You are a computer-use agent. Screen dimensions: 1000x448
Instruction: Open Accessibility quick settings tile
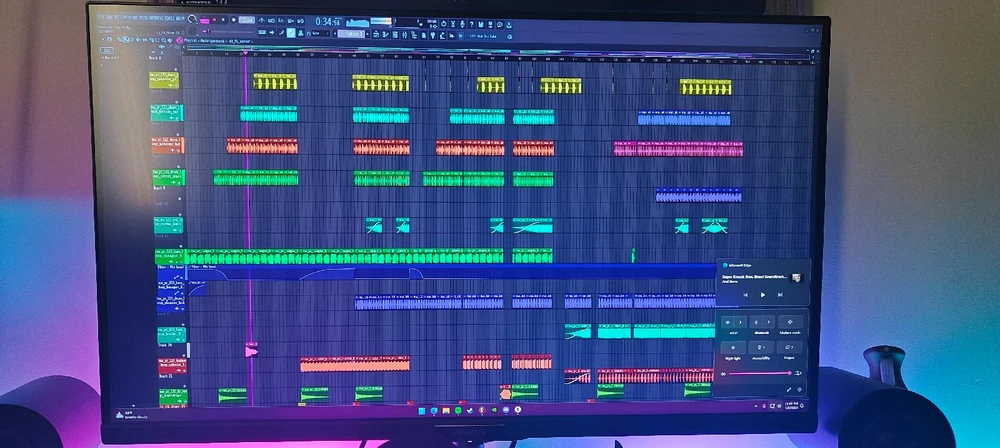point(761,347)
